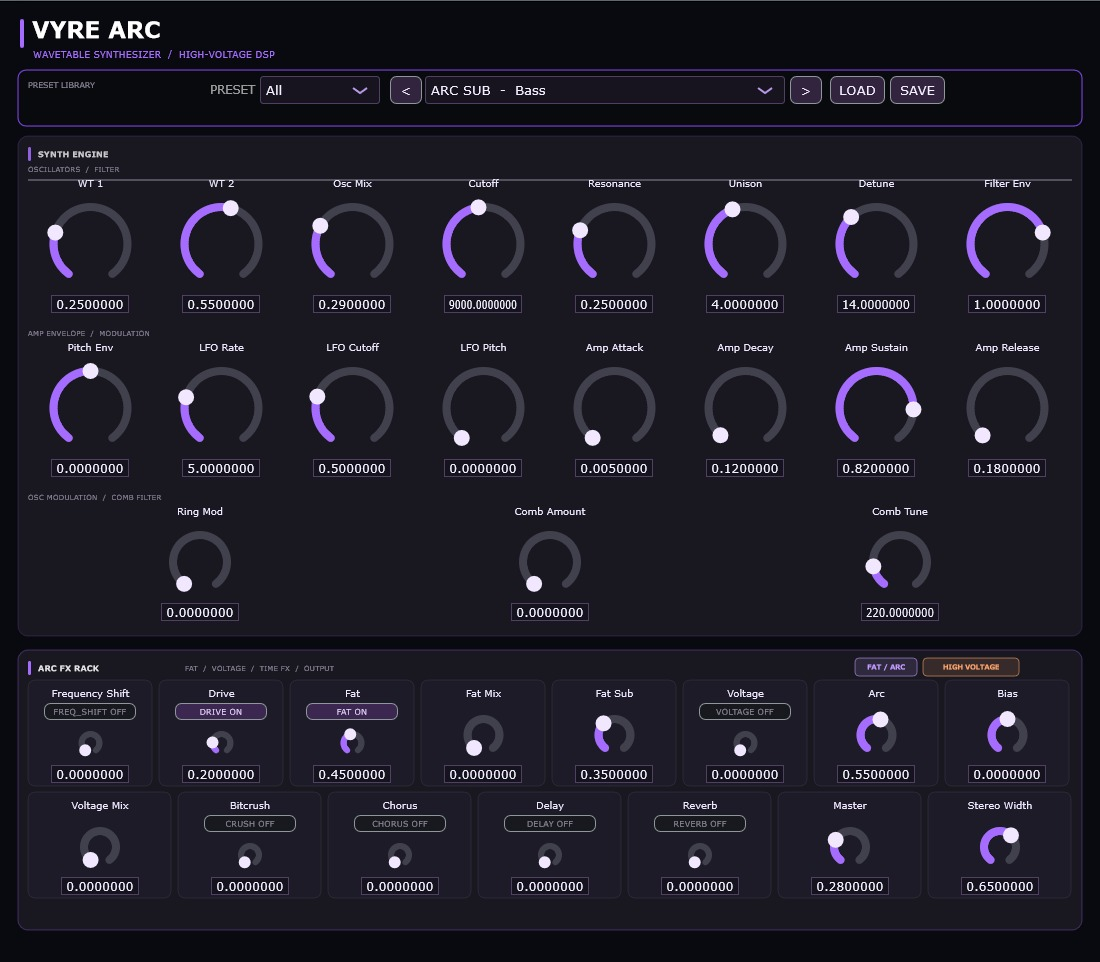Screen dimensions: 1100x962
Task: Turn off the DRIVE ON switch
Action: [221, 712]
